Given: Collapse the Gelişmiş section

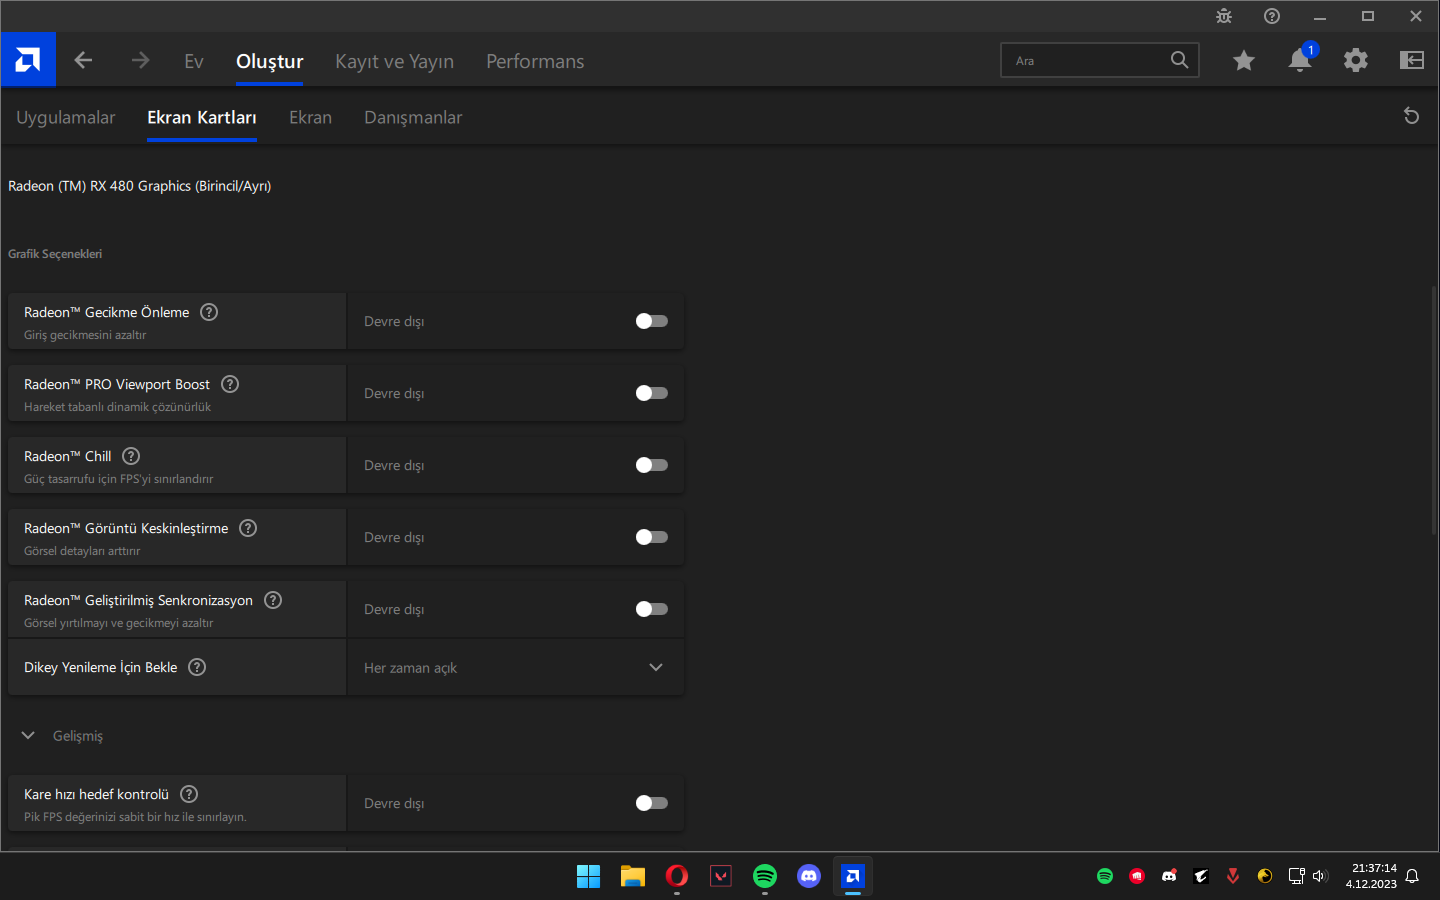Looking at the screenshot, I should pyautogui.click(x=28, y=736).
